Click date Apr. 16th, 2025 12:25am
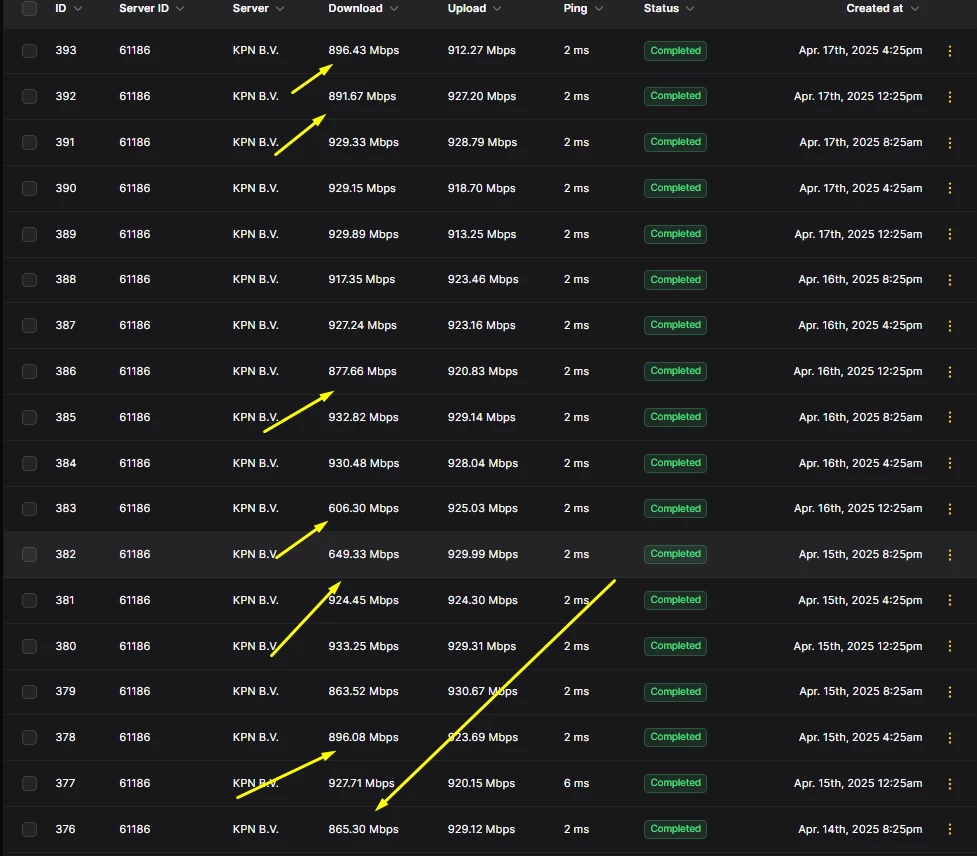This screenshot has width=977, height=856. [x=858, y=508]
